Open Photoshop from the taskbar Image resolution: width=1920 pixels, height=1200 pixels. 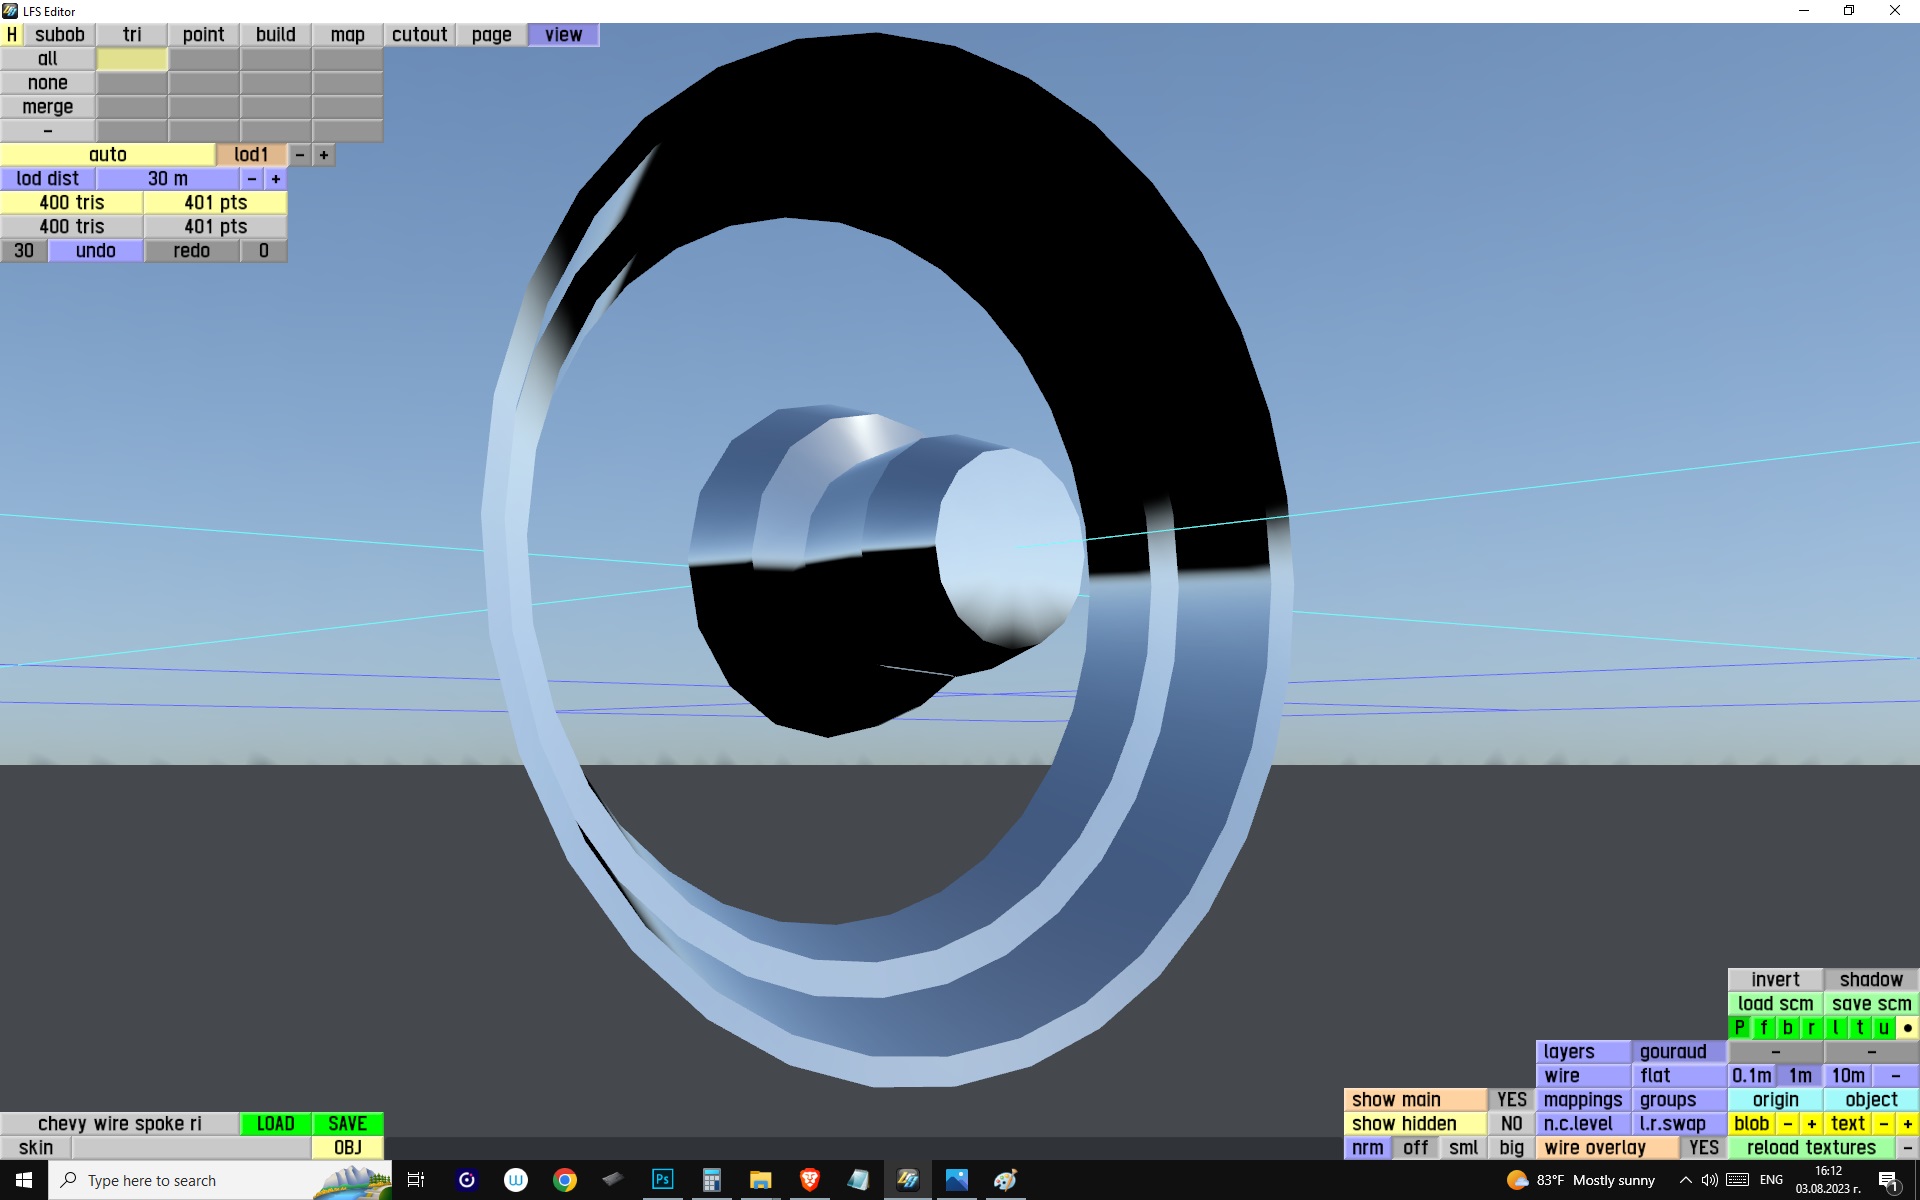[662, 1180]
